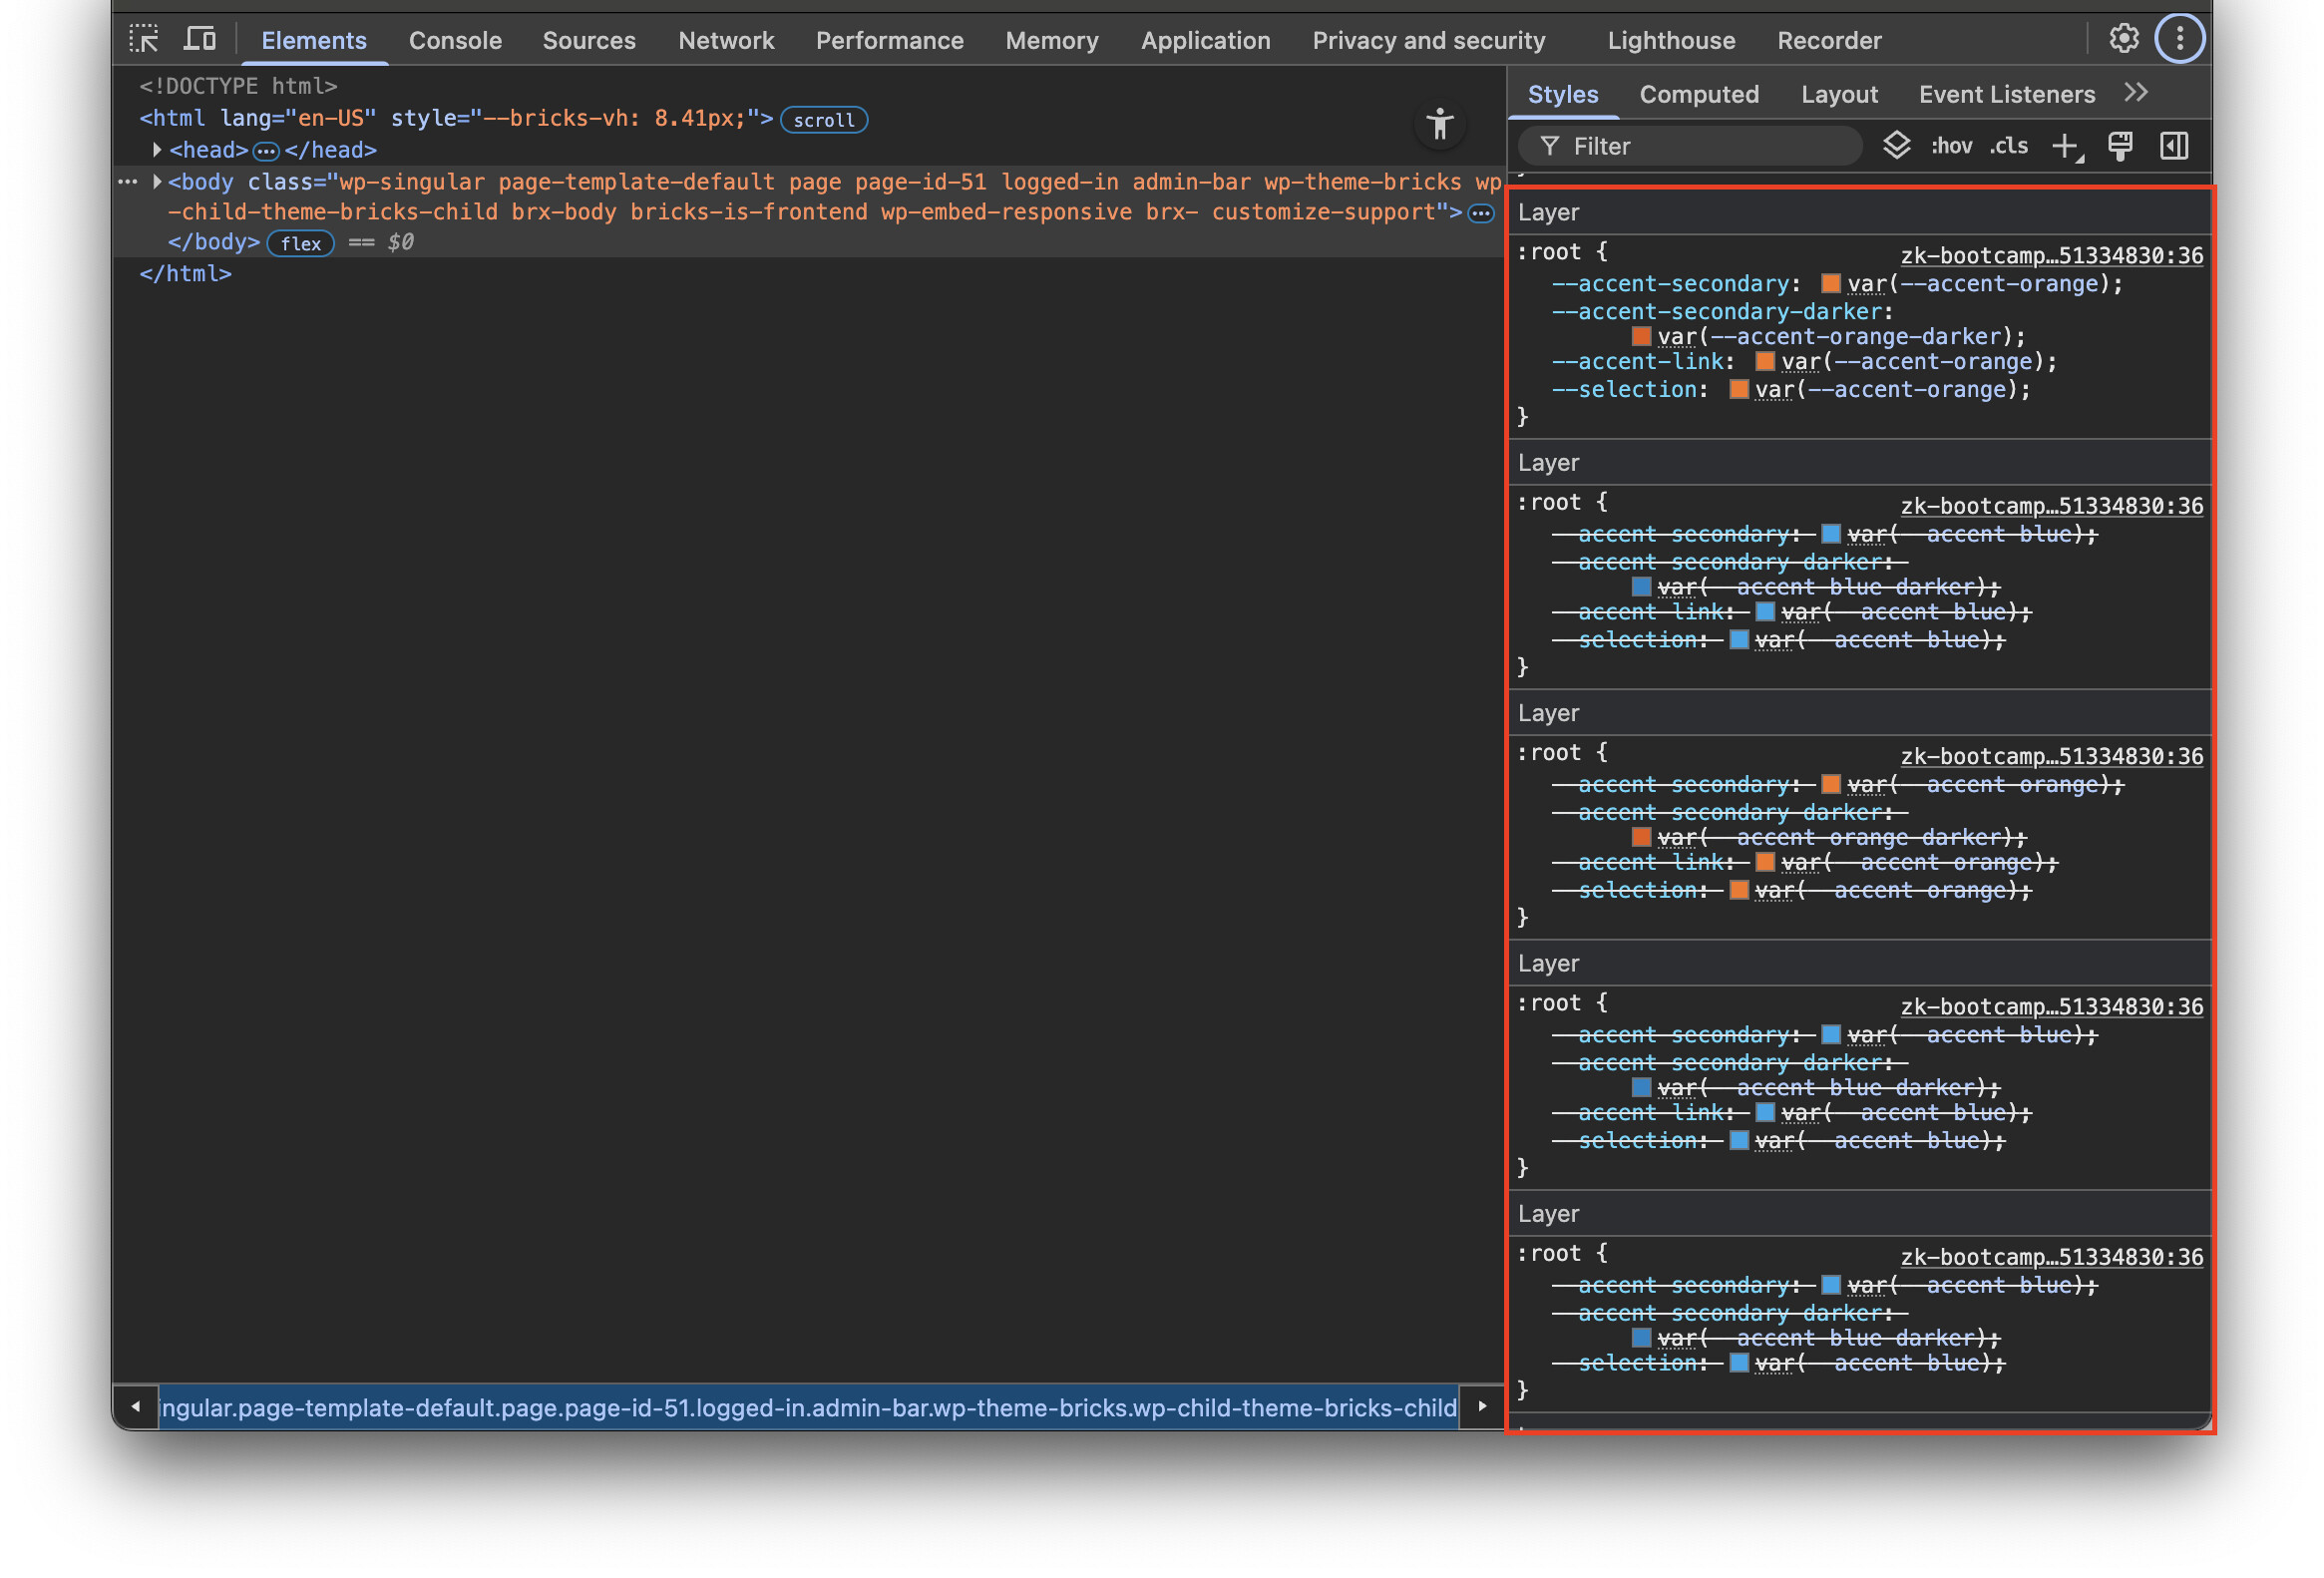Click active --accent-link property name
The image size is (2324, 1578).
pos(1638,362)
